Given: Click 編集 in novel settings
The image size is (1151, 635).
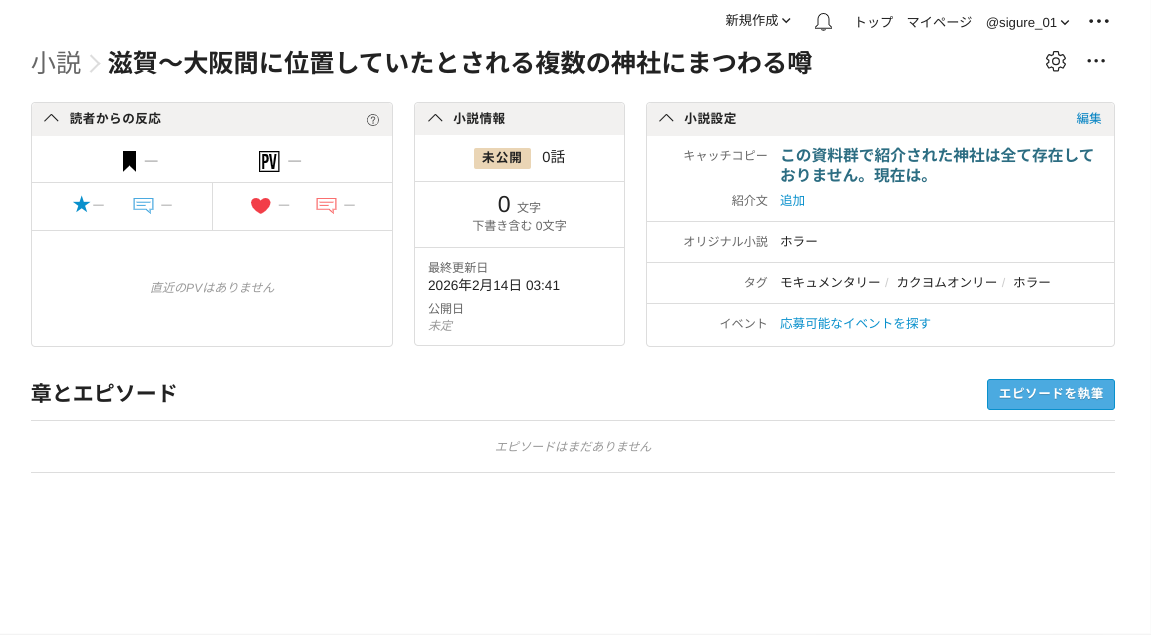Looking at the screenshot, I should tap(1088, 118).
